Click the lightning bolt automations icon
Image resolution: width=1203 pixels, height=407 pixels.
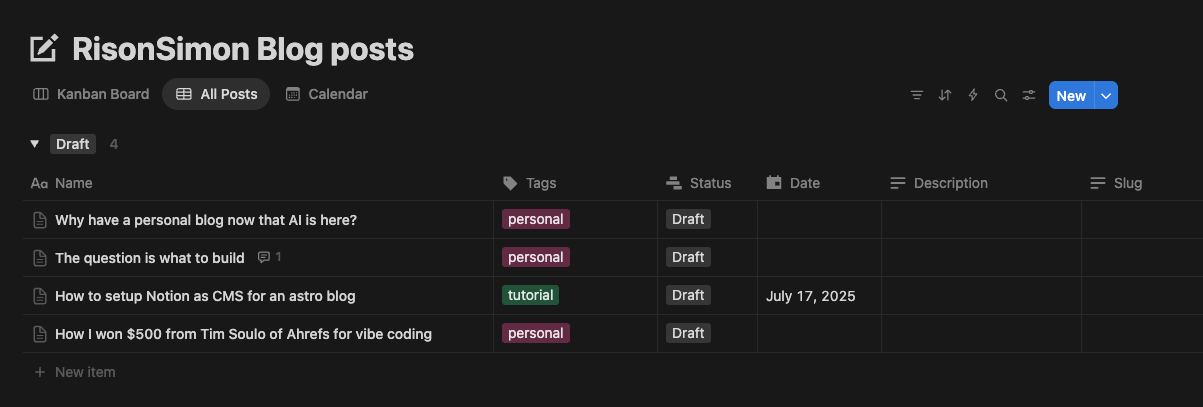click(973, 96)
